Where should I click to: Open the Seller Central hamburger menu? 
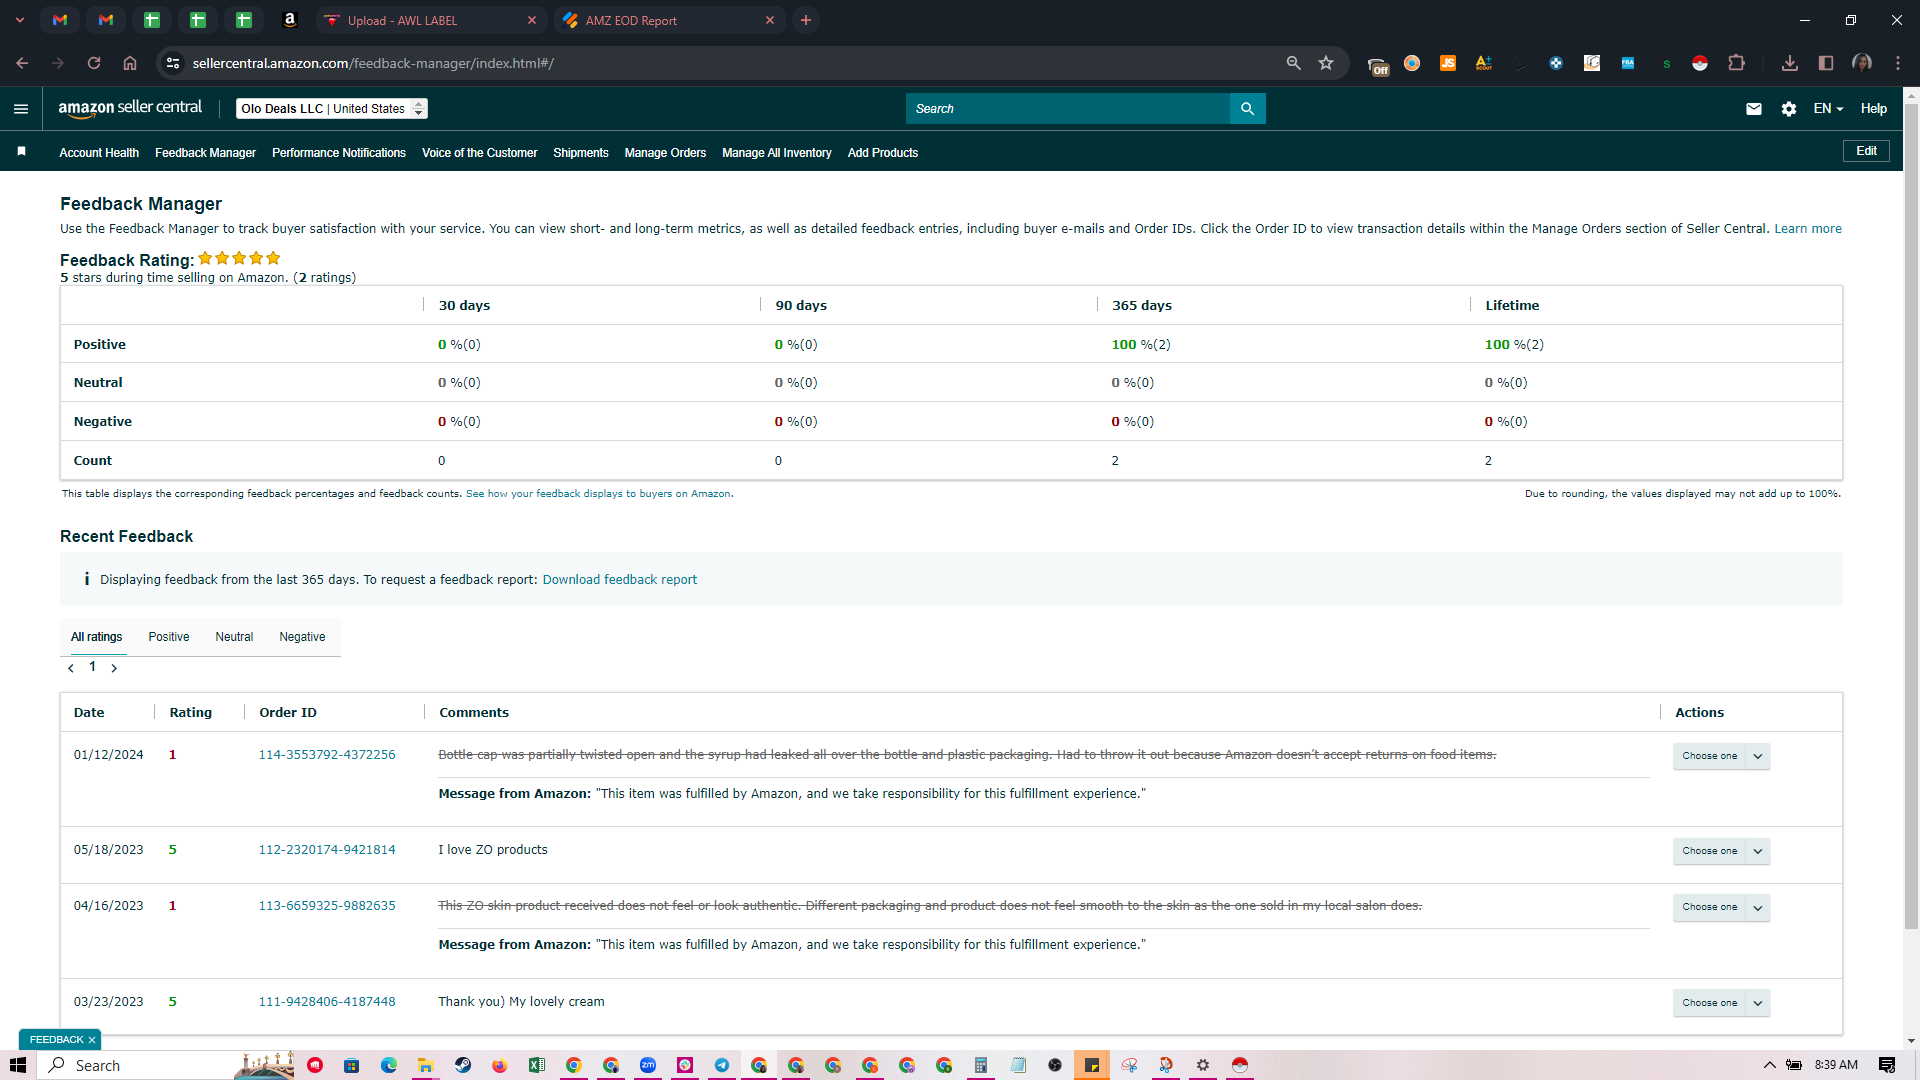[21, 109]
